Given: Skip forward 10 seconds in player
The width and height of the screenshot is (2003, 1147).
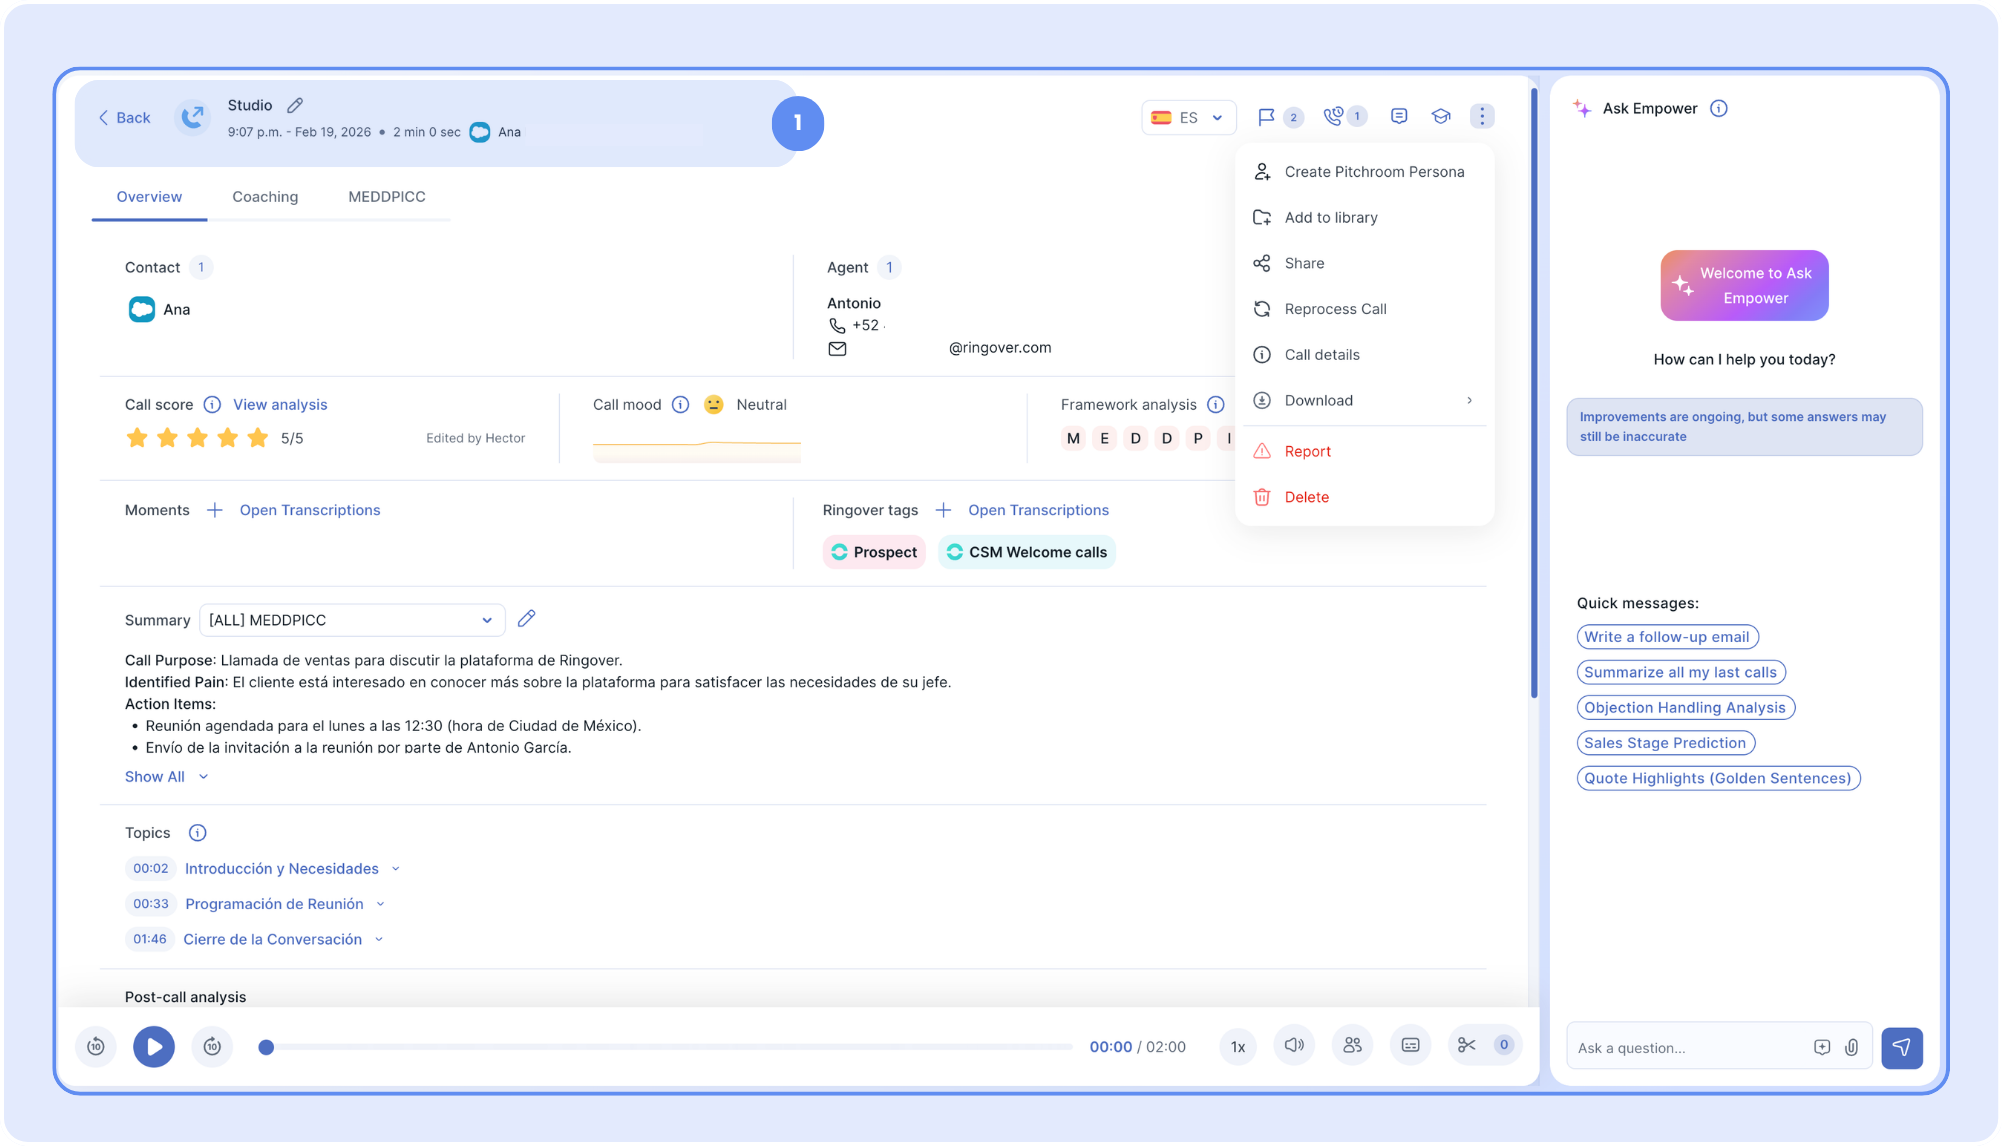Looking at the screenshot, I should (x=212, y=1047).
